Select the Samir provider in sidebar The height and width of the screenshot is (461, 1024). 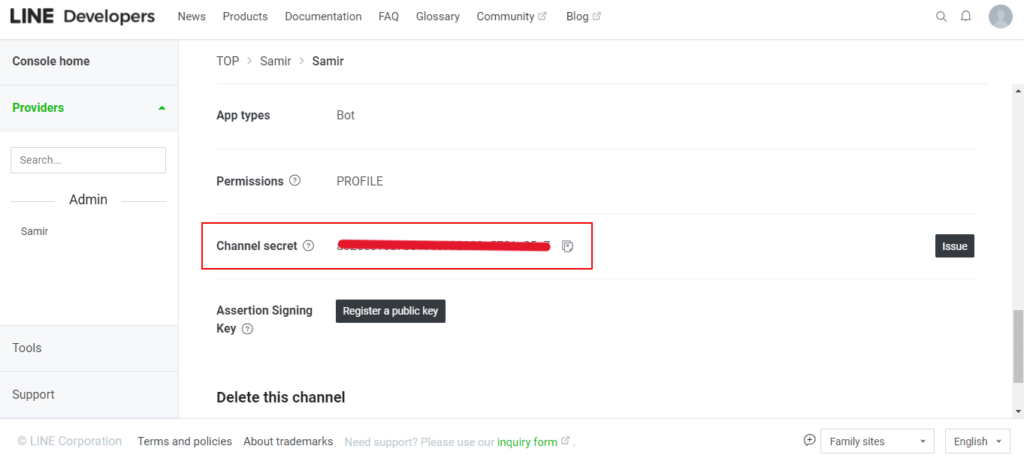35,231
